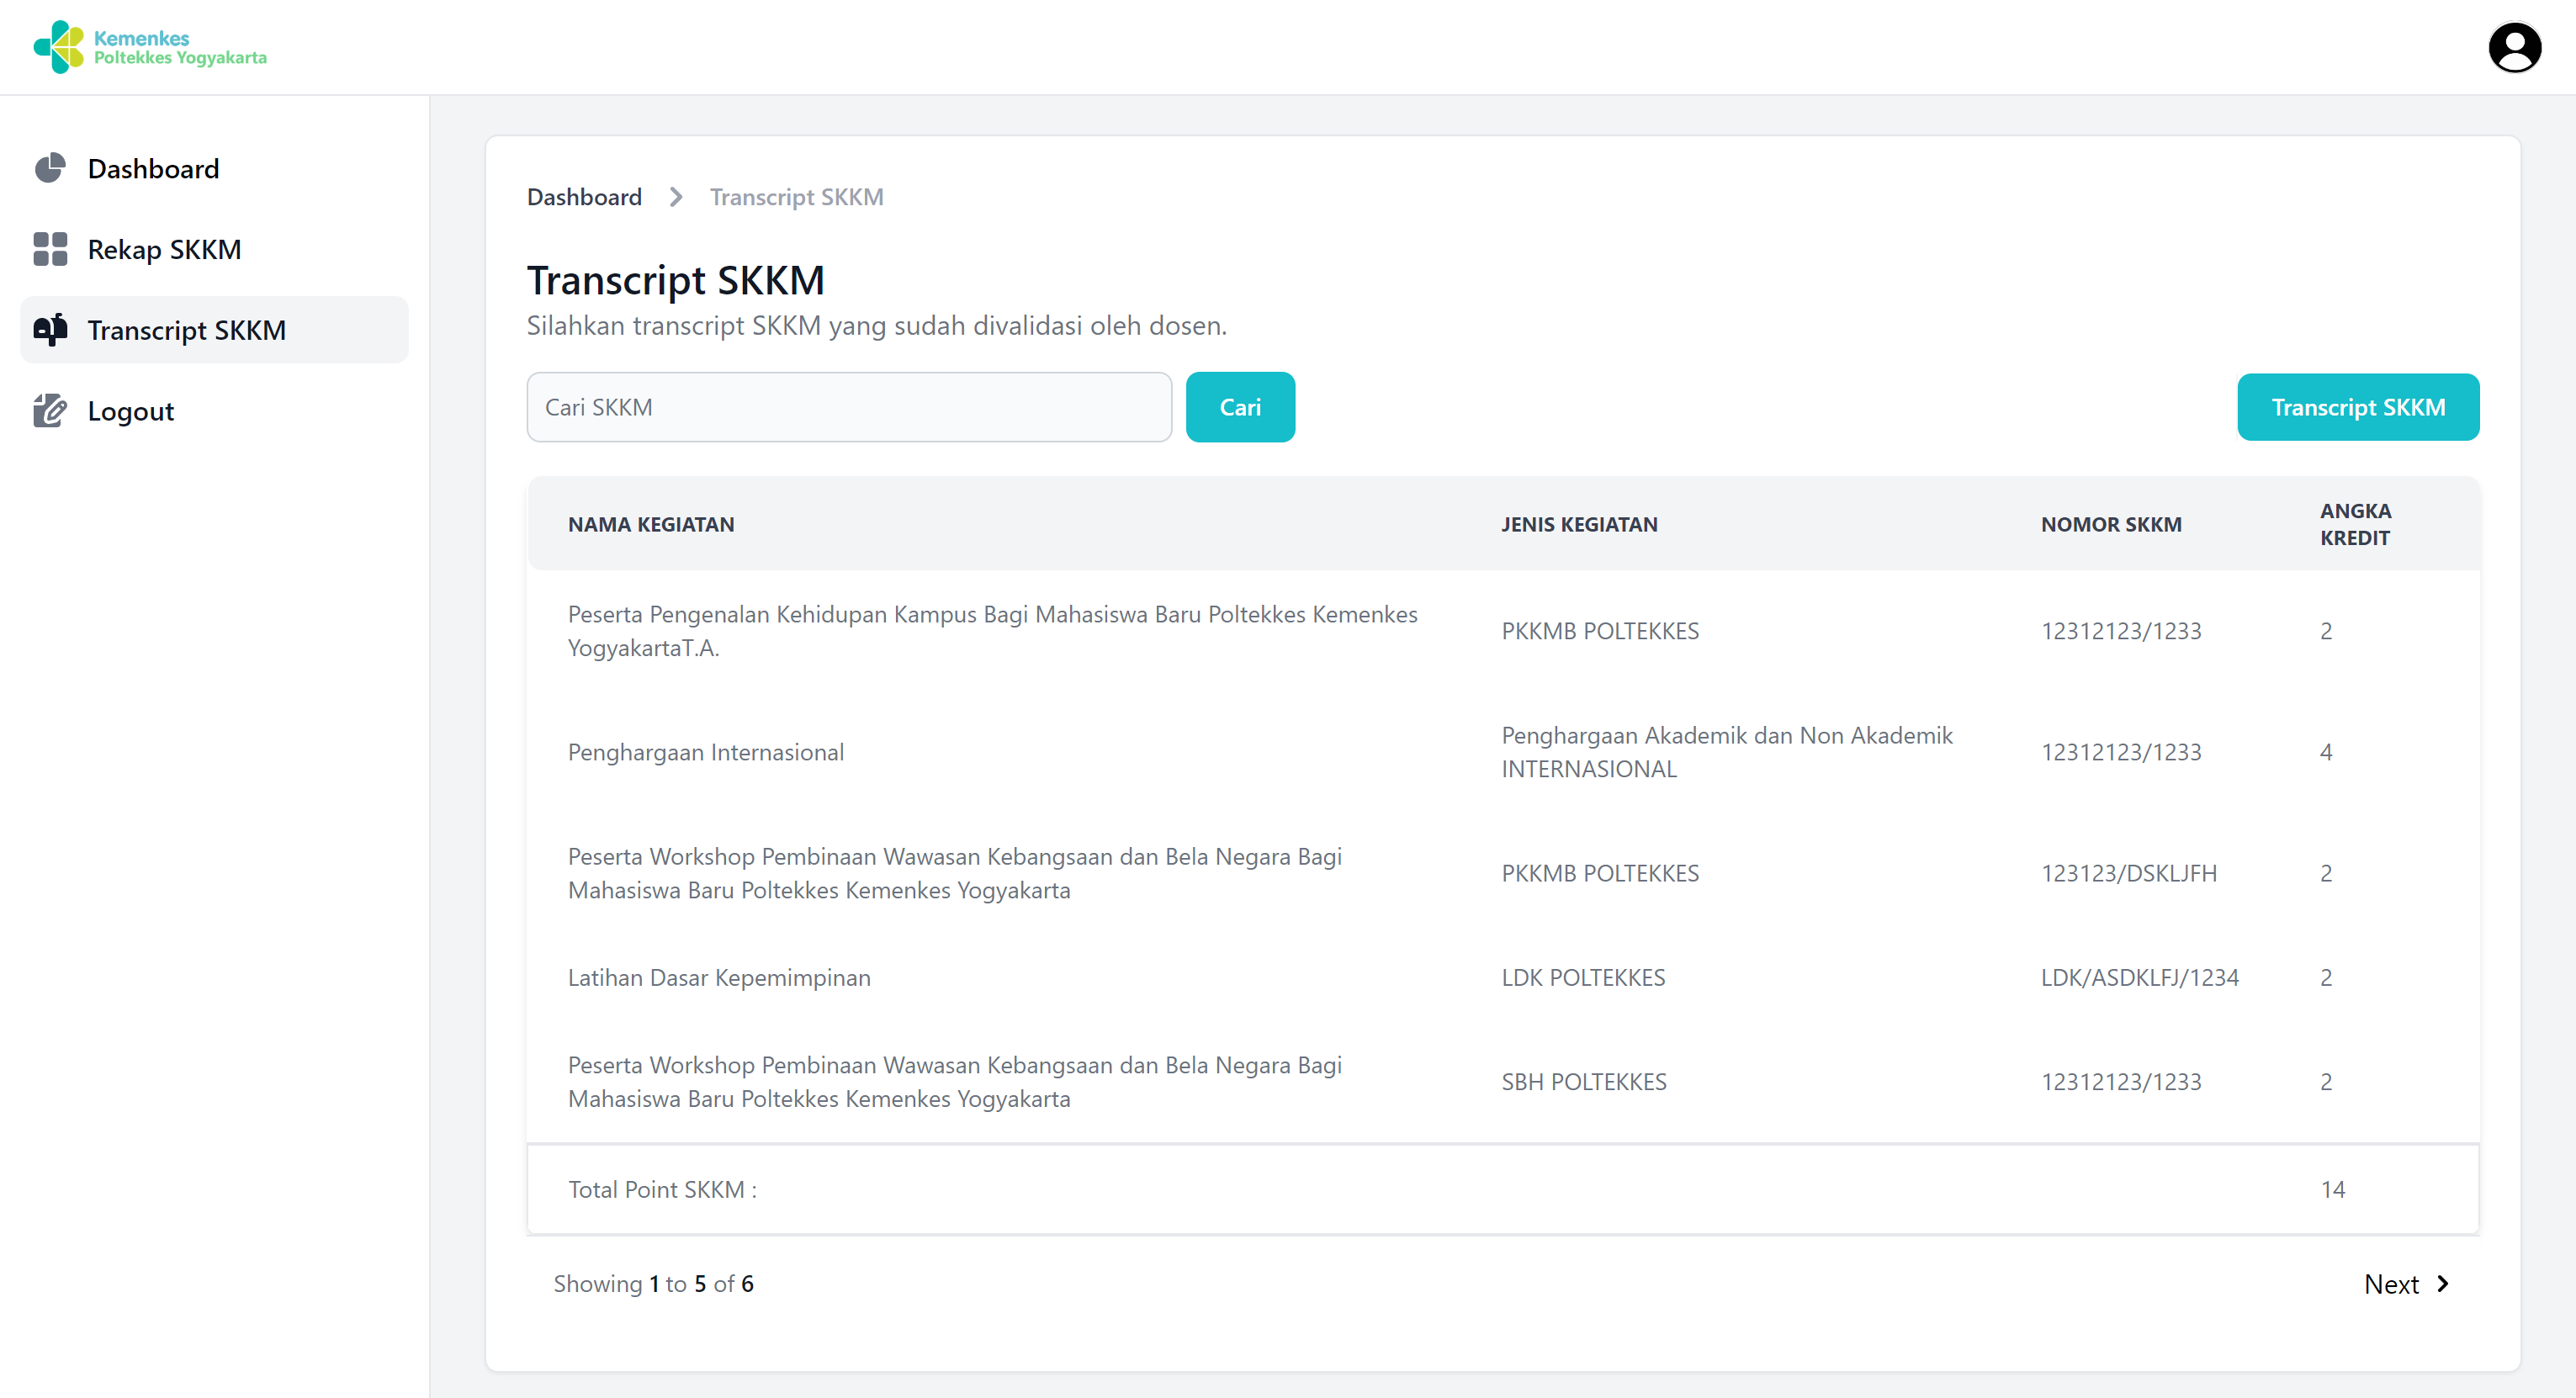Click the teal Transcript SKKM button
The width and height of the screenshot is (2576, 1398).
(2357, 407)
